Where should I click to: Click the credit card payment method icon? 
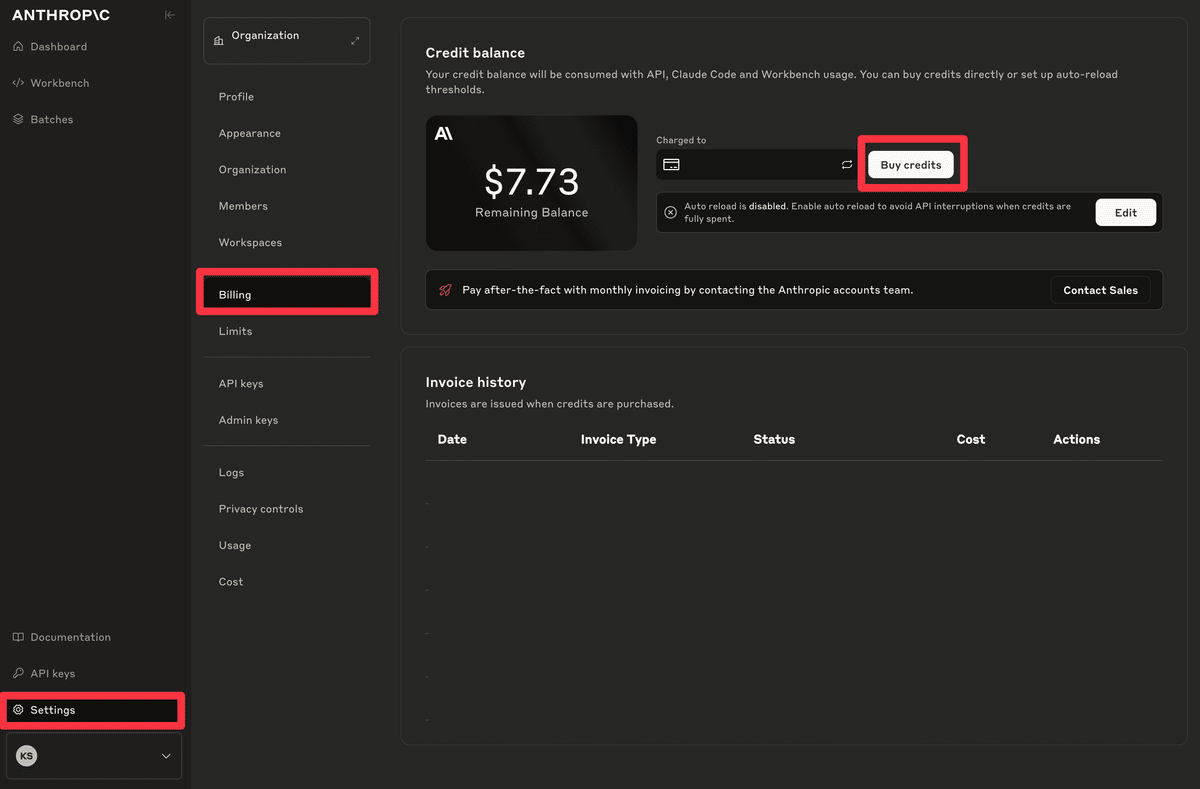coord(671,164)
